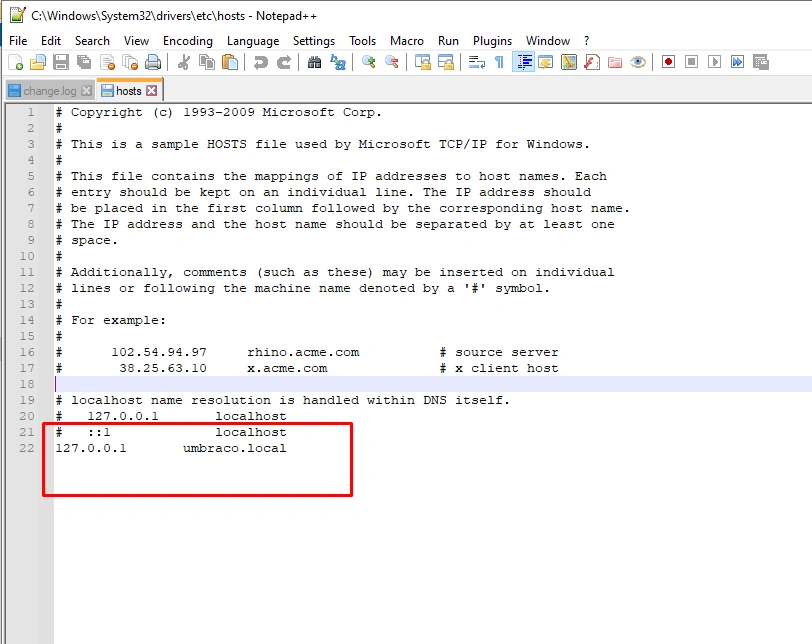Cut selection with scissors icon
The width and height of the screenshot is (812, 644).
tap(183, 62)
